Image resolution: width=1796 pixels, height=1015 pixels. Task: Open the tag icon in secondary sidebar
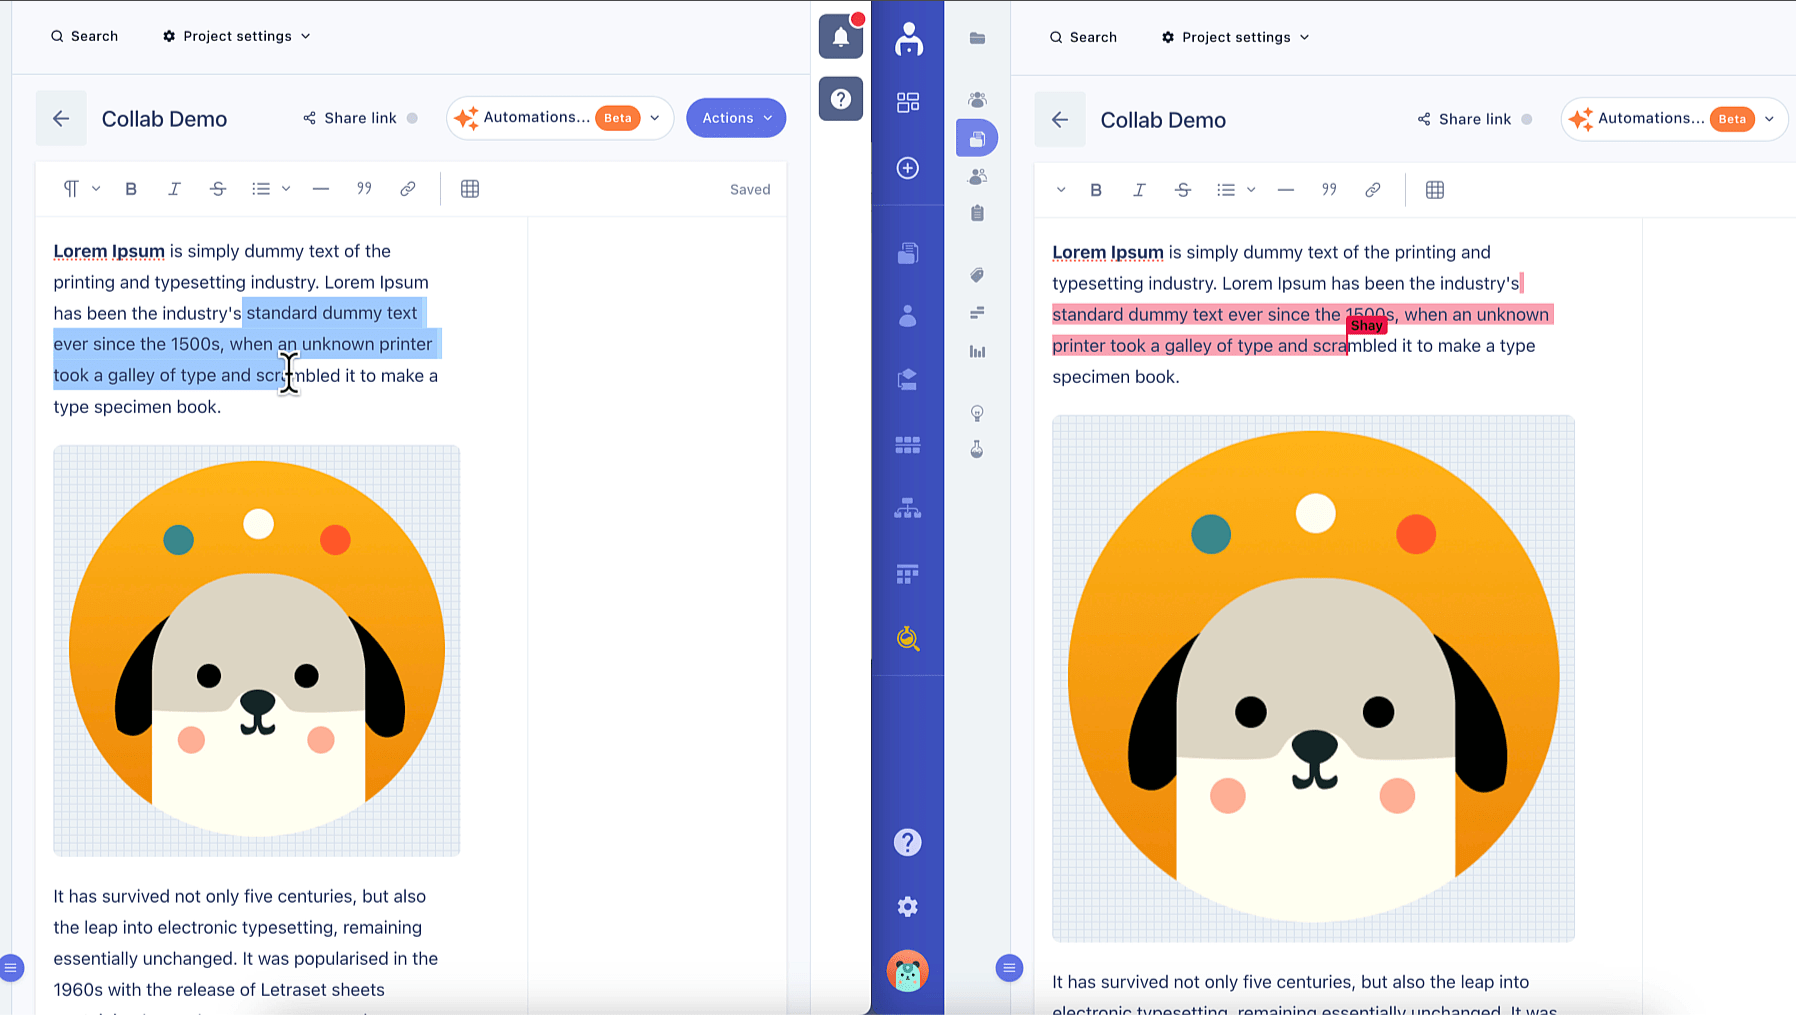[977, 275]
